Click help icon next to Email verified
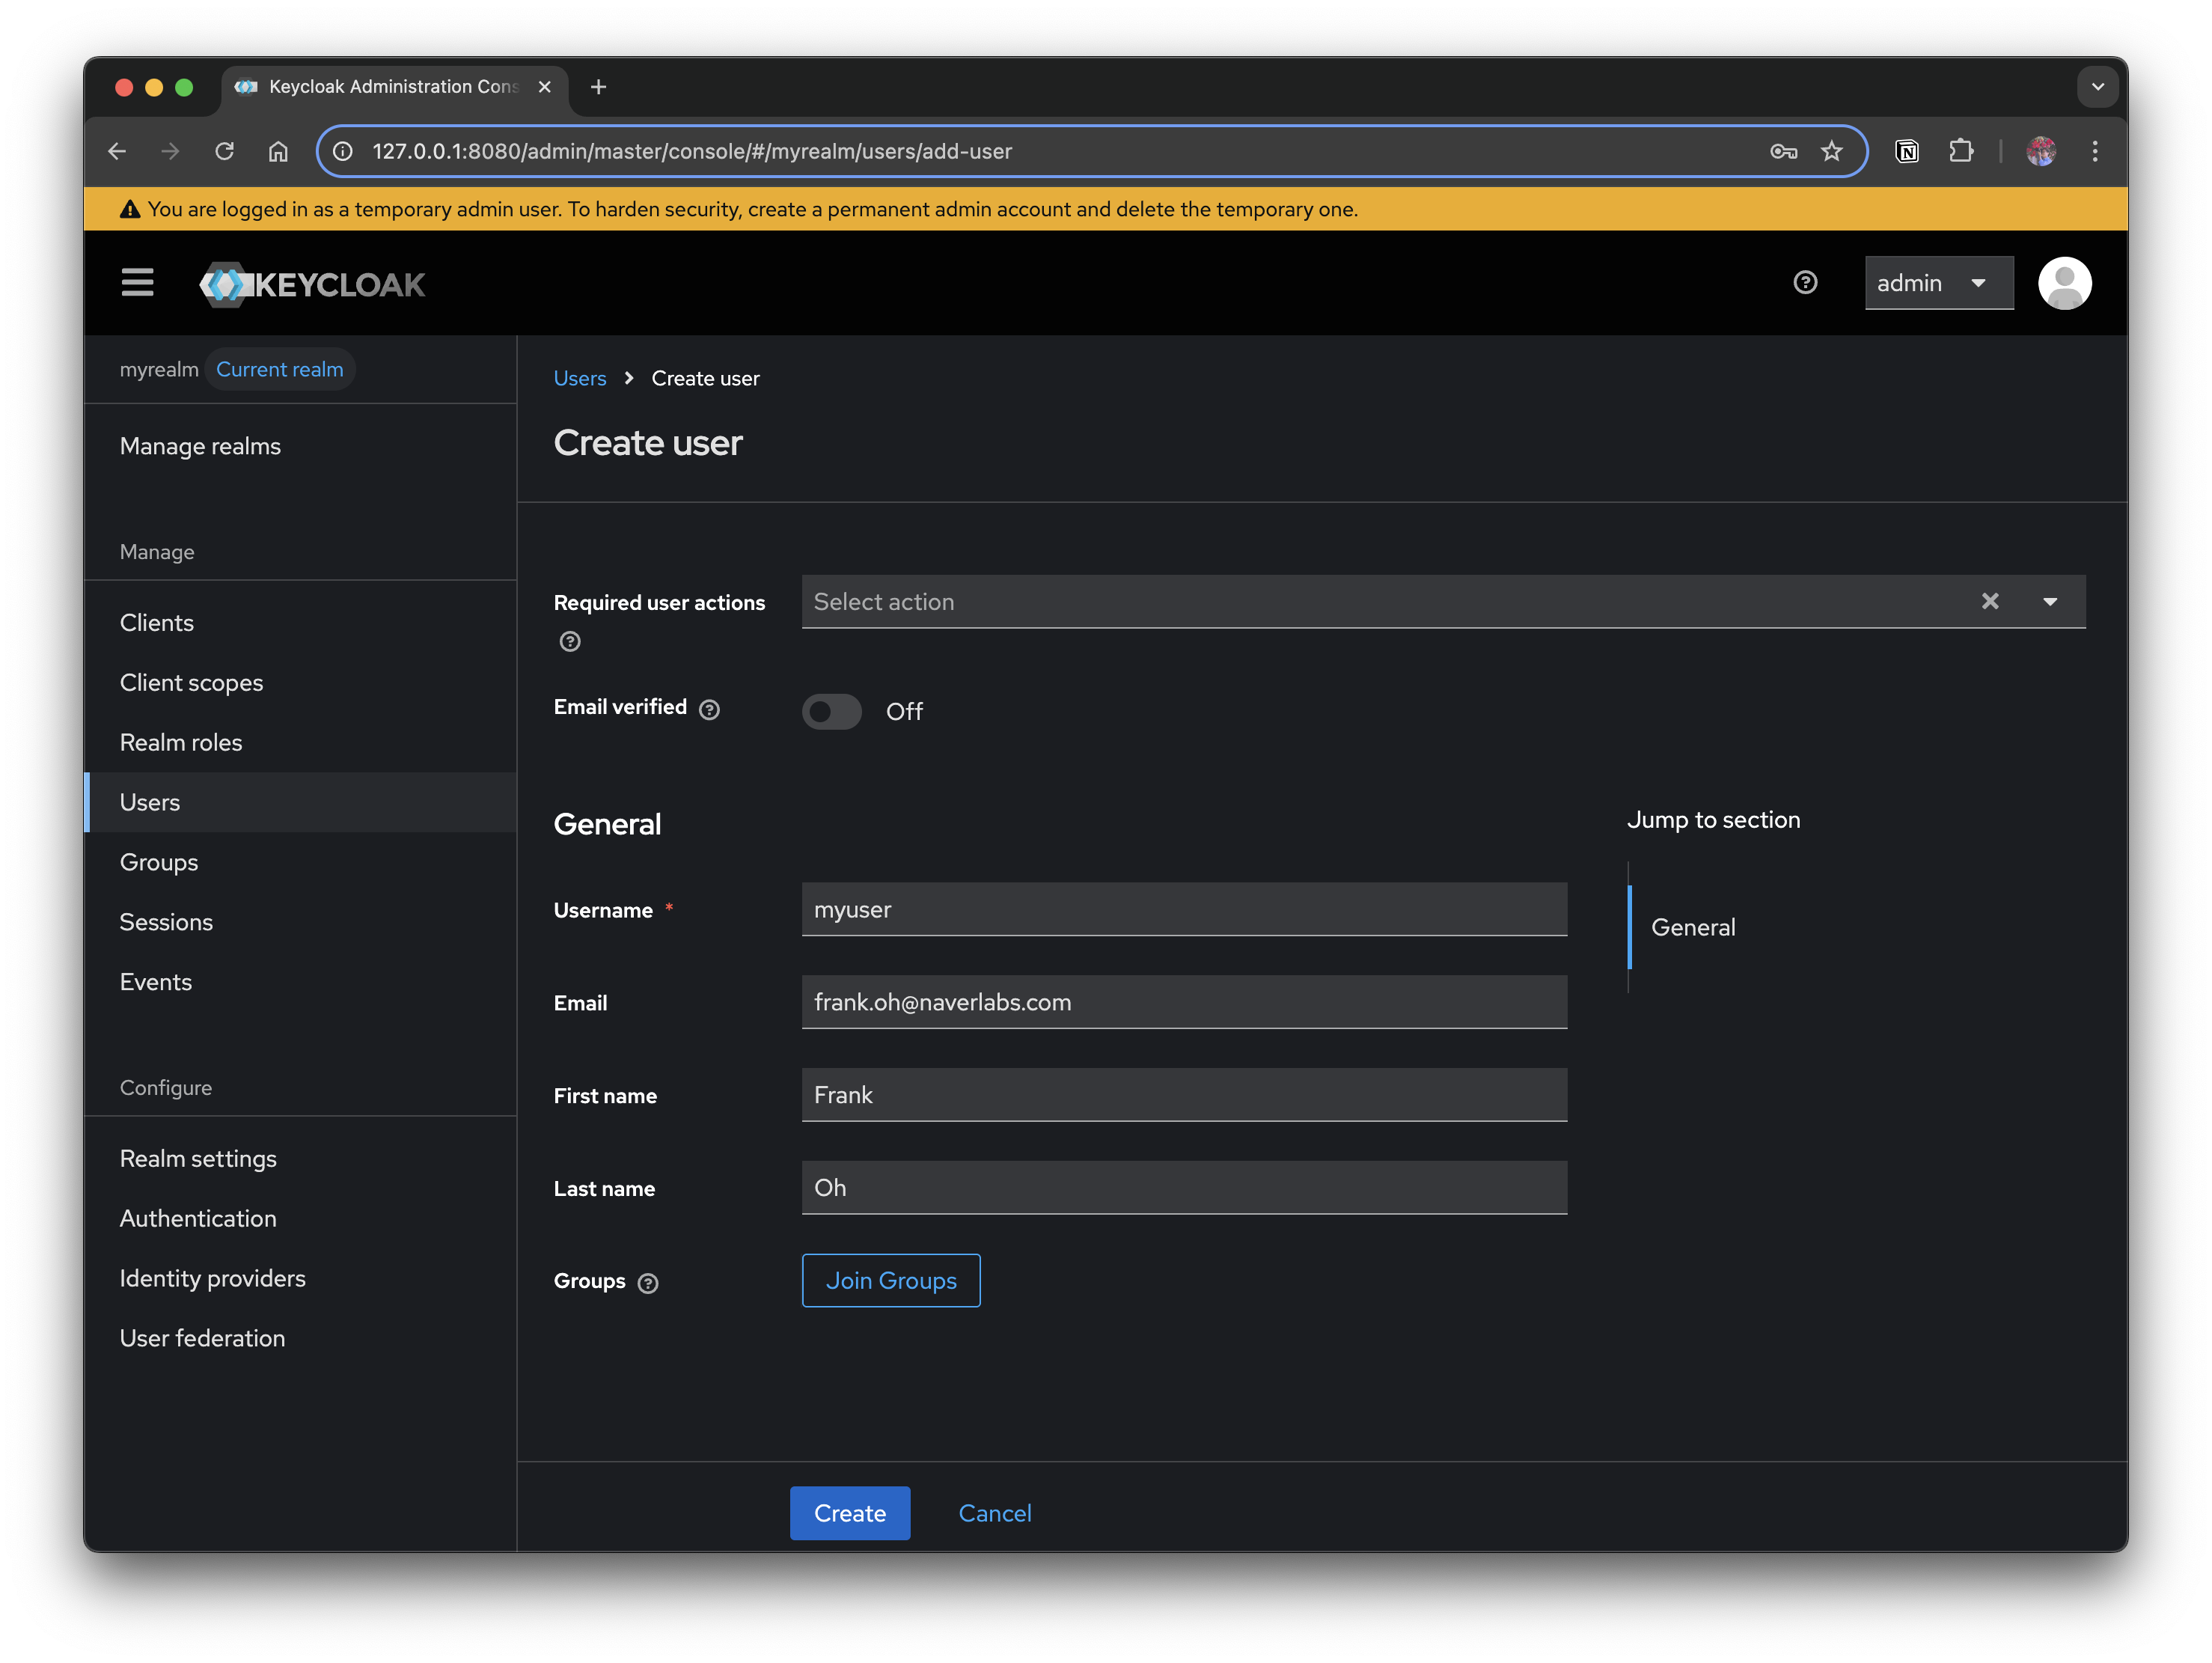 [x=709, y=709]
